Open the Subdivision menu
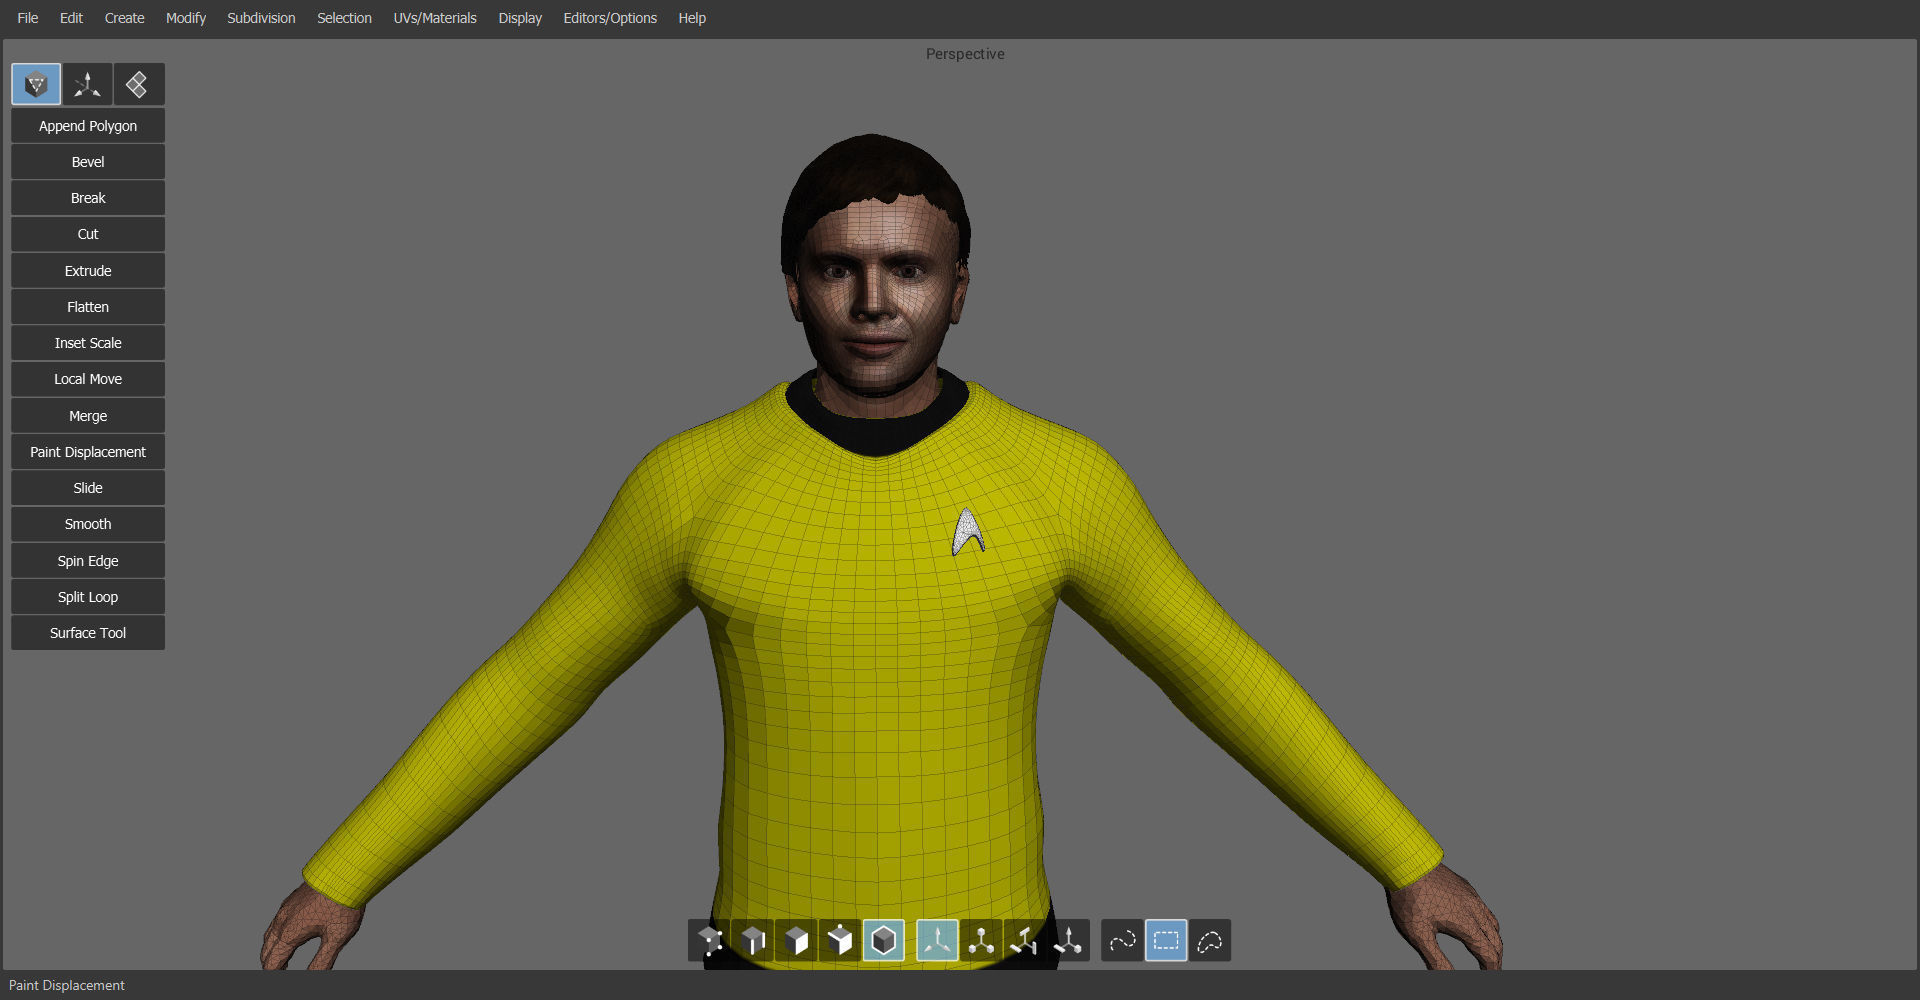Viewport: 1920px width, 1000px height. pos(261,18)
